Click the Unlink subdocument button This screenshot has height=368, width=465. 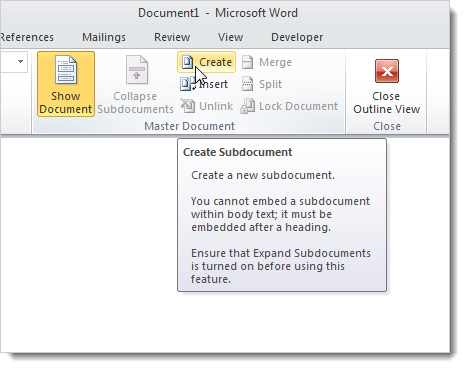point(207,106)
